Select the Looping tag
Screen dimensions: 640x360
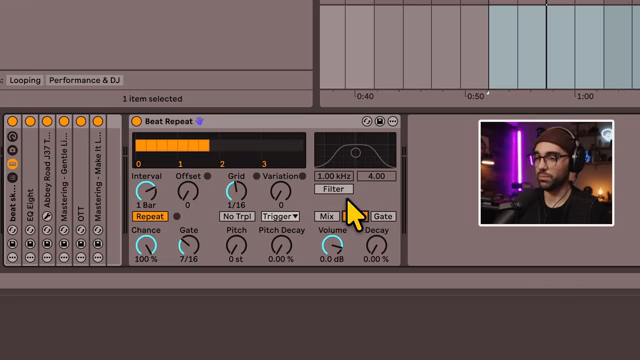[x=25, y=80]
